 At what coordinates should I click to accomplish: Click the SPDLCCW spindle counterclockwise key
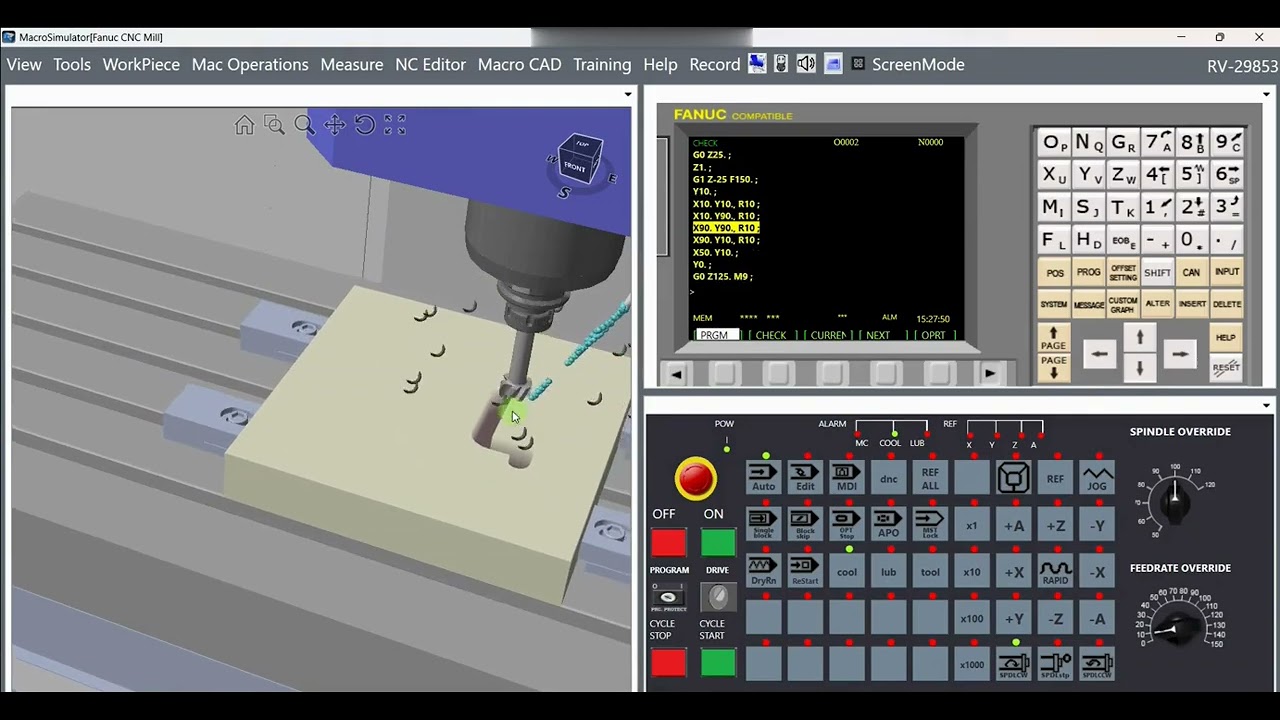(1097, 664)
